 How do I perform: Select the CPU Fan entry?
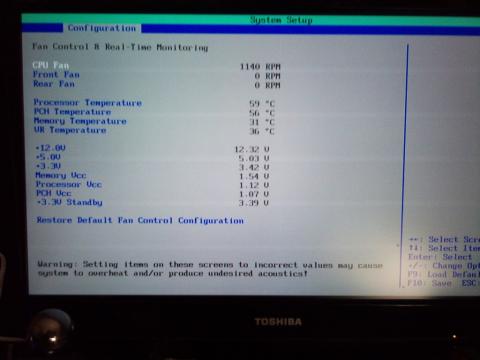click(x=51, y=65)
